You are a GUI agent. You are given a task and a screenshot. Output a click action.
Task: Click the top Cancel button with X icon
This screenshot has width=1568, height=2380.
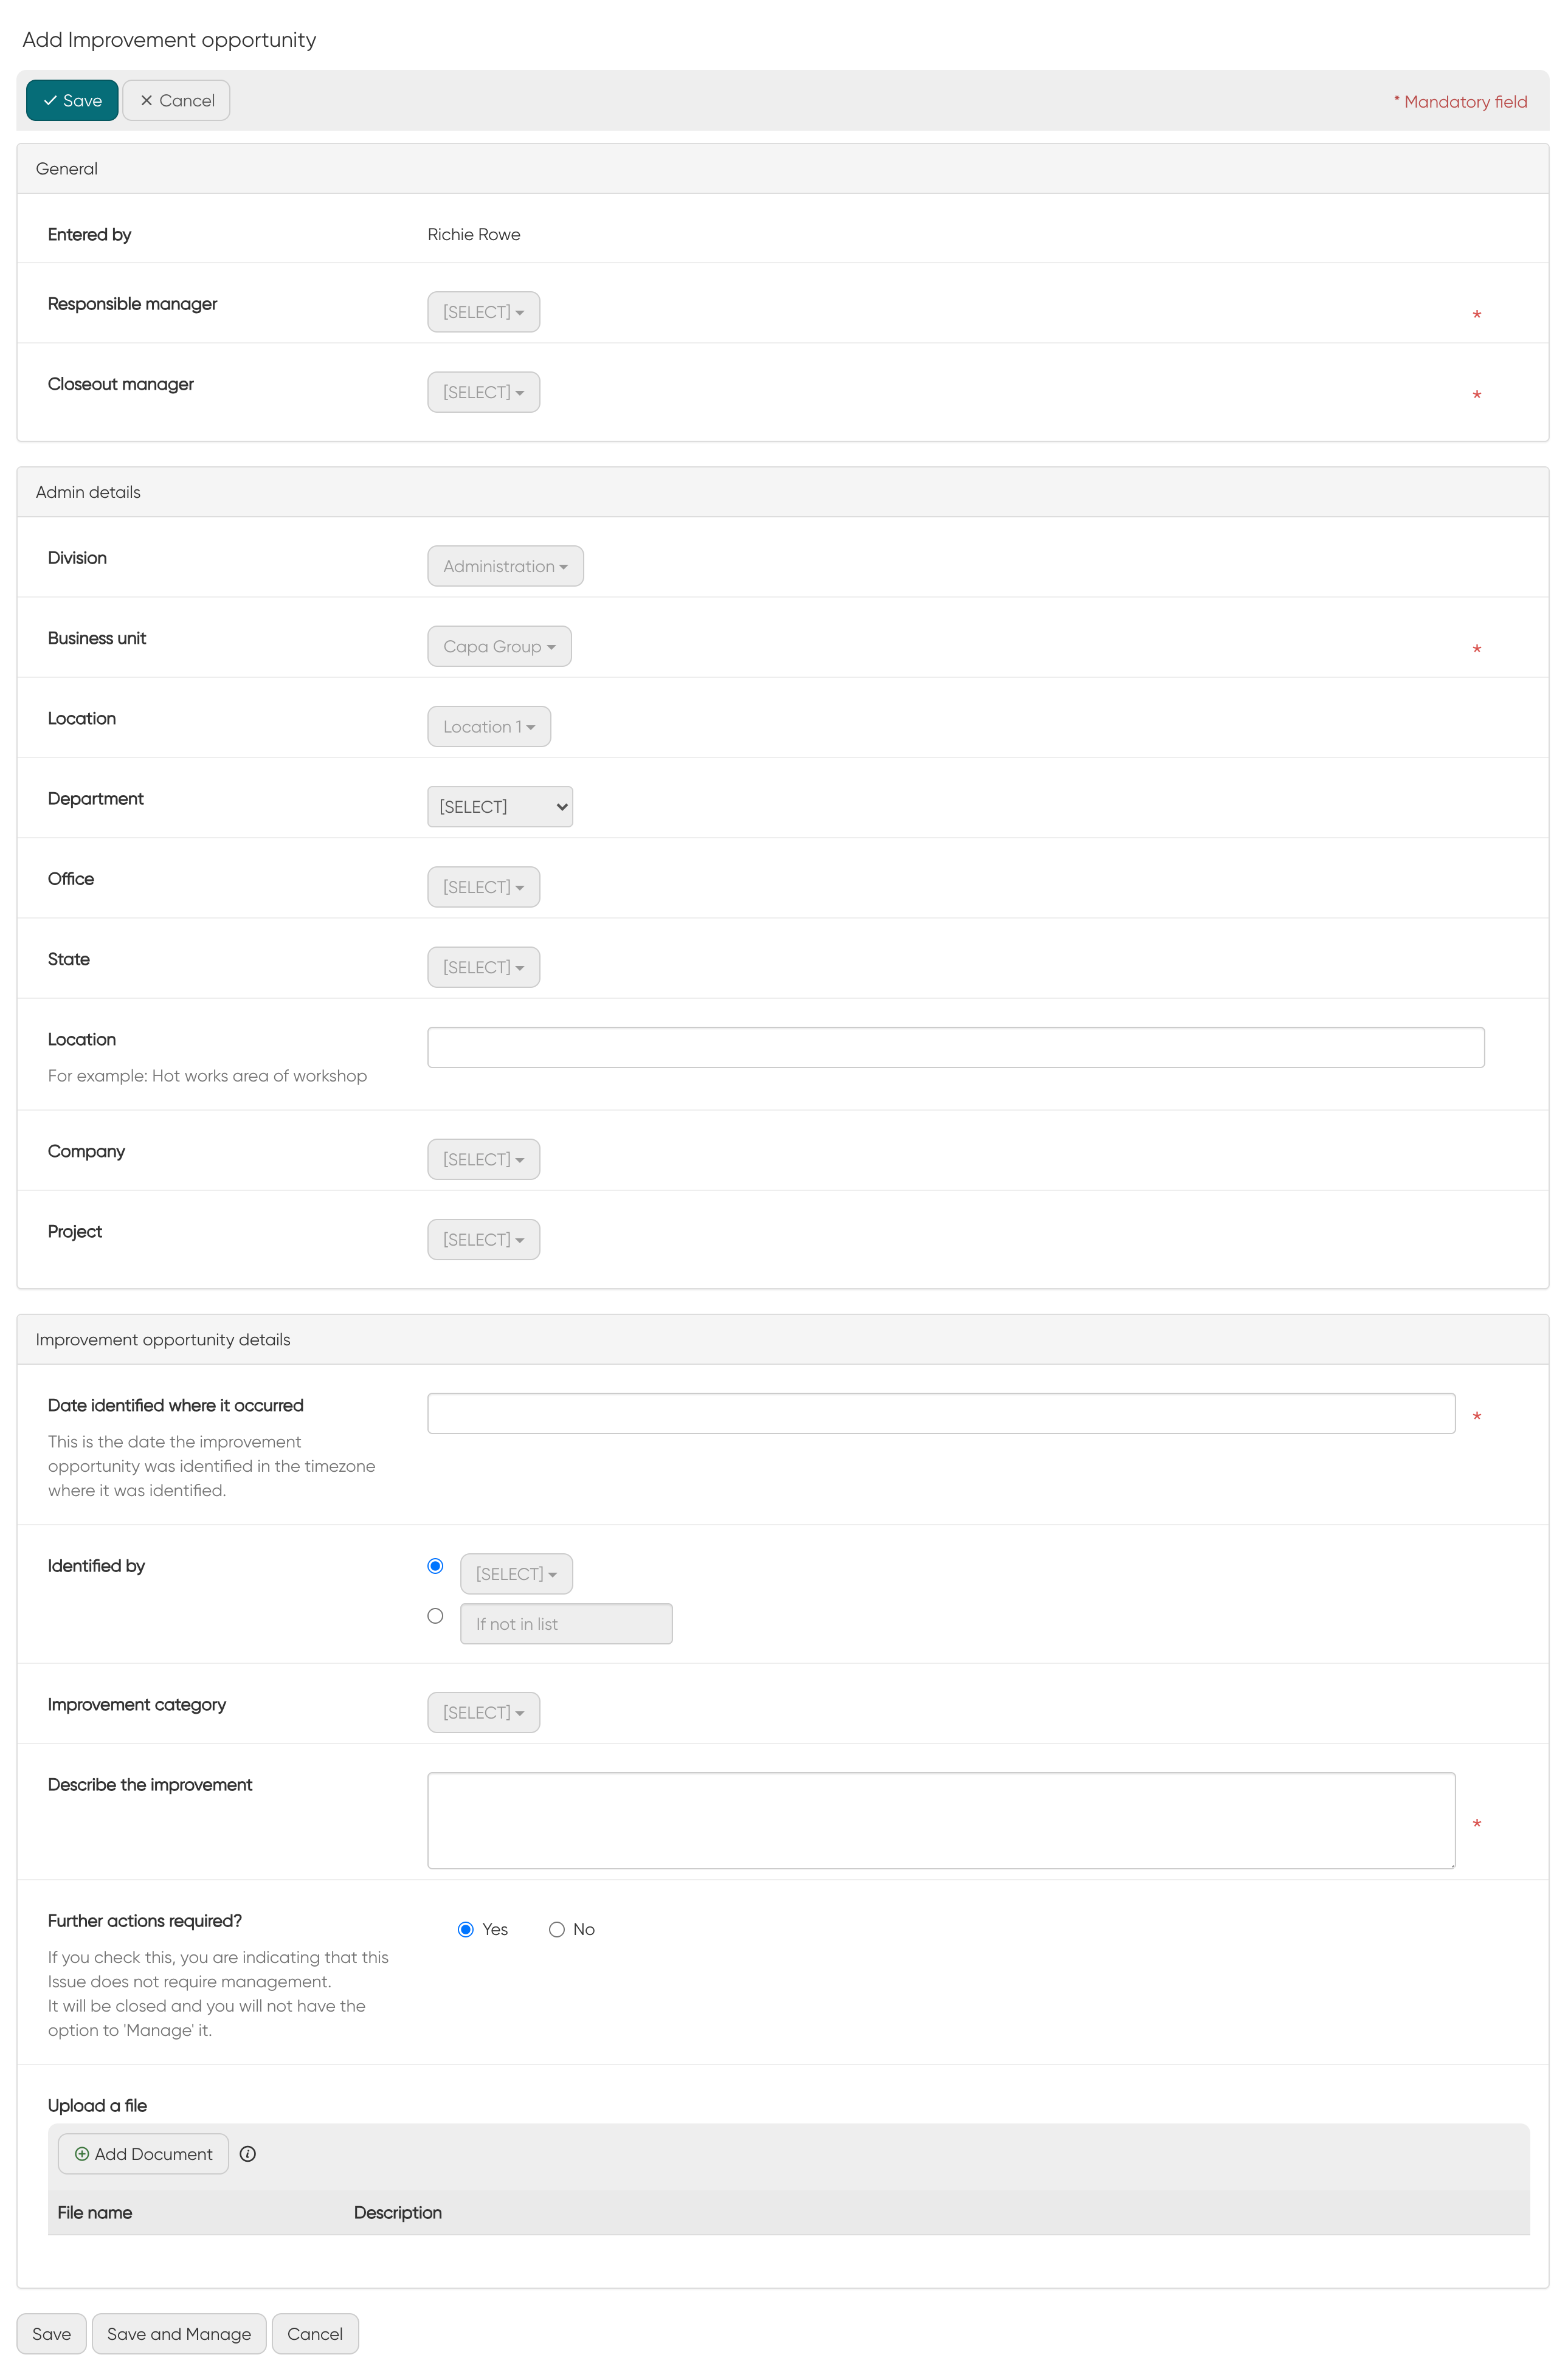tap(177, 100)
